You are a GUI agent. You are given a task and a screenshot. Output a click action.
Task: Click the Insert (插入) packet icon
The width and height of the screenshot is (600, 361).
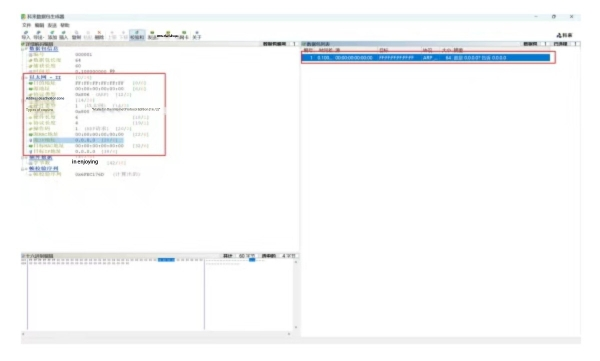[x=64, y=35]
